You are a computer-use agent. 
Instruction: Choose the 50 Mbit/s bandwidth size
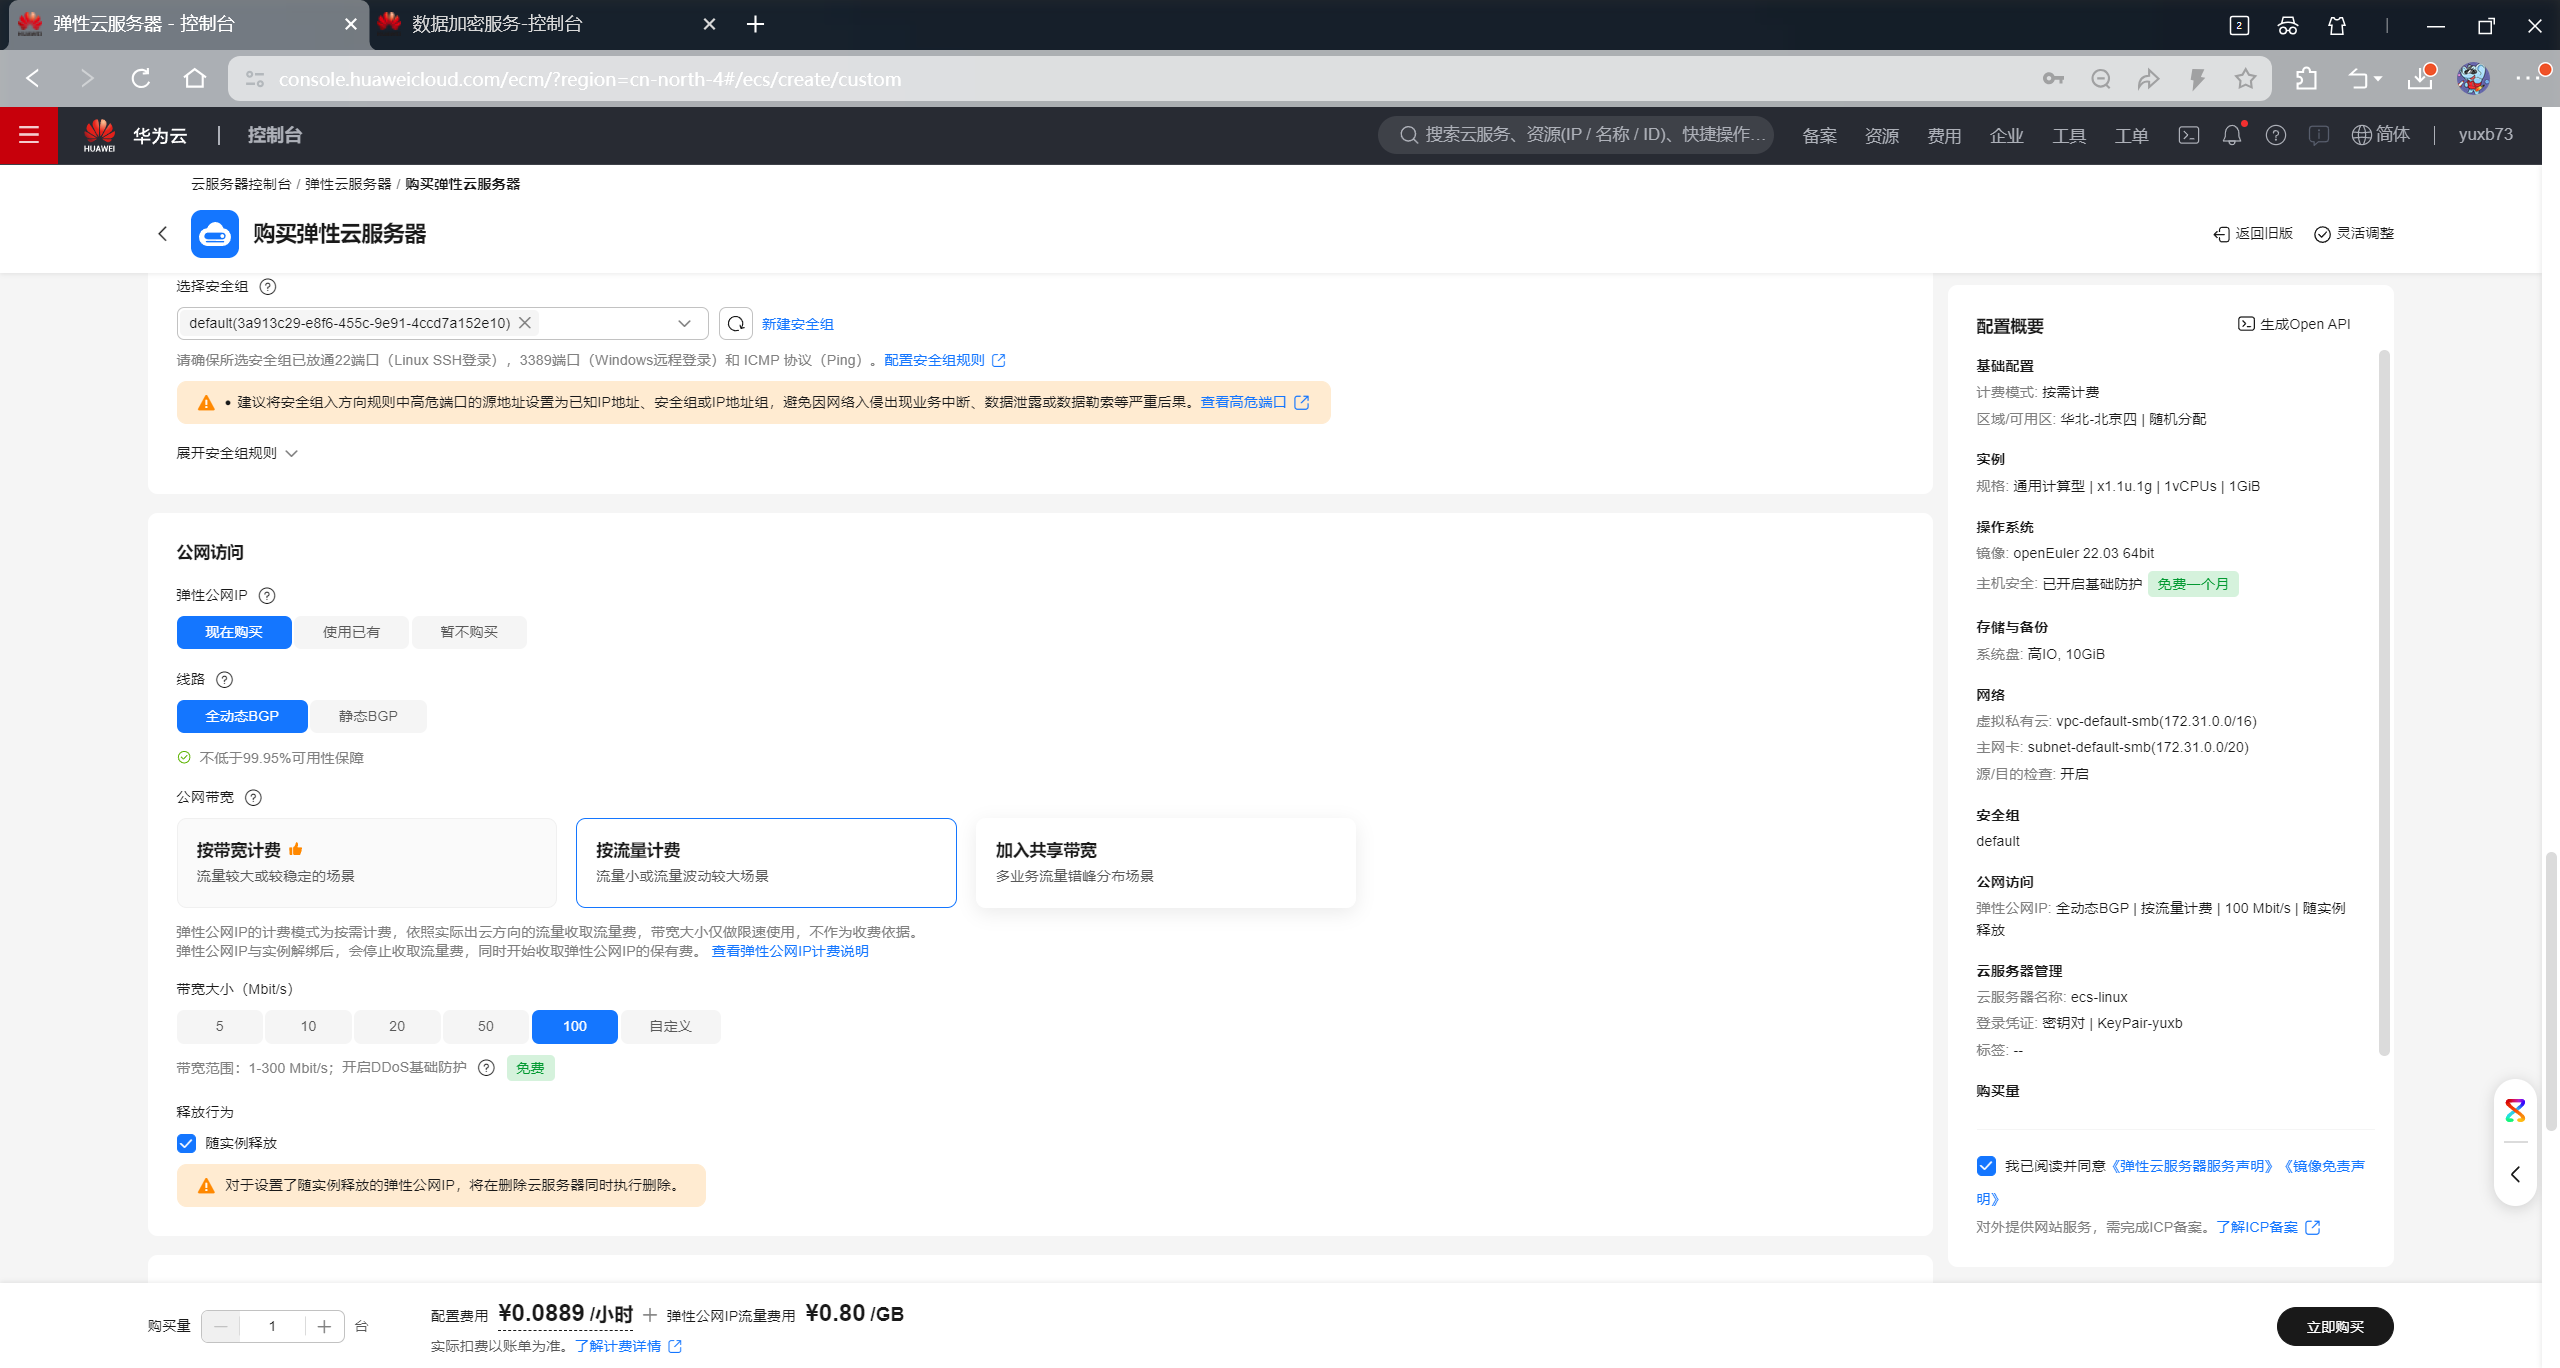(x=485, y=1026)
